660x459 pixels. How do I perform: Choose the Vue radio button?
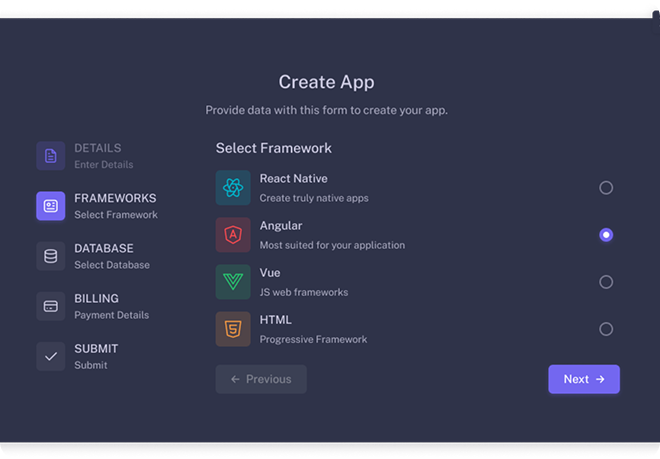tap(606, 282)
